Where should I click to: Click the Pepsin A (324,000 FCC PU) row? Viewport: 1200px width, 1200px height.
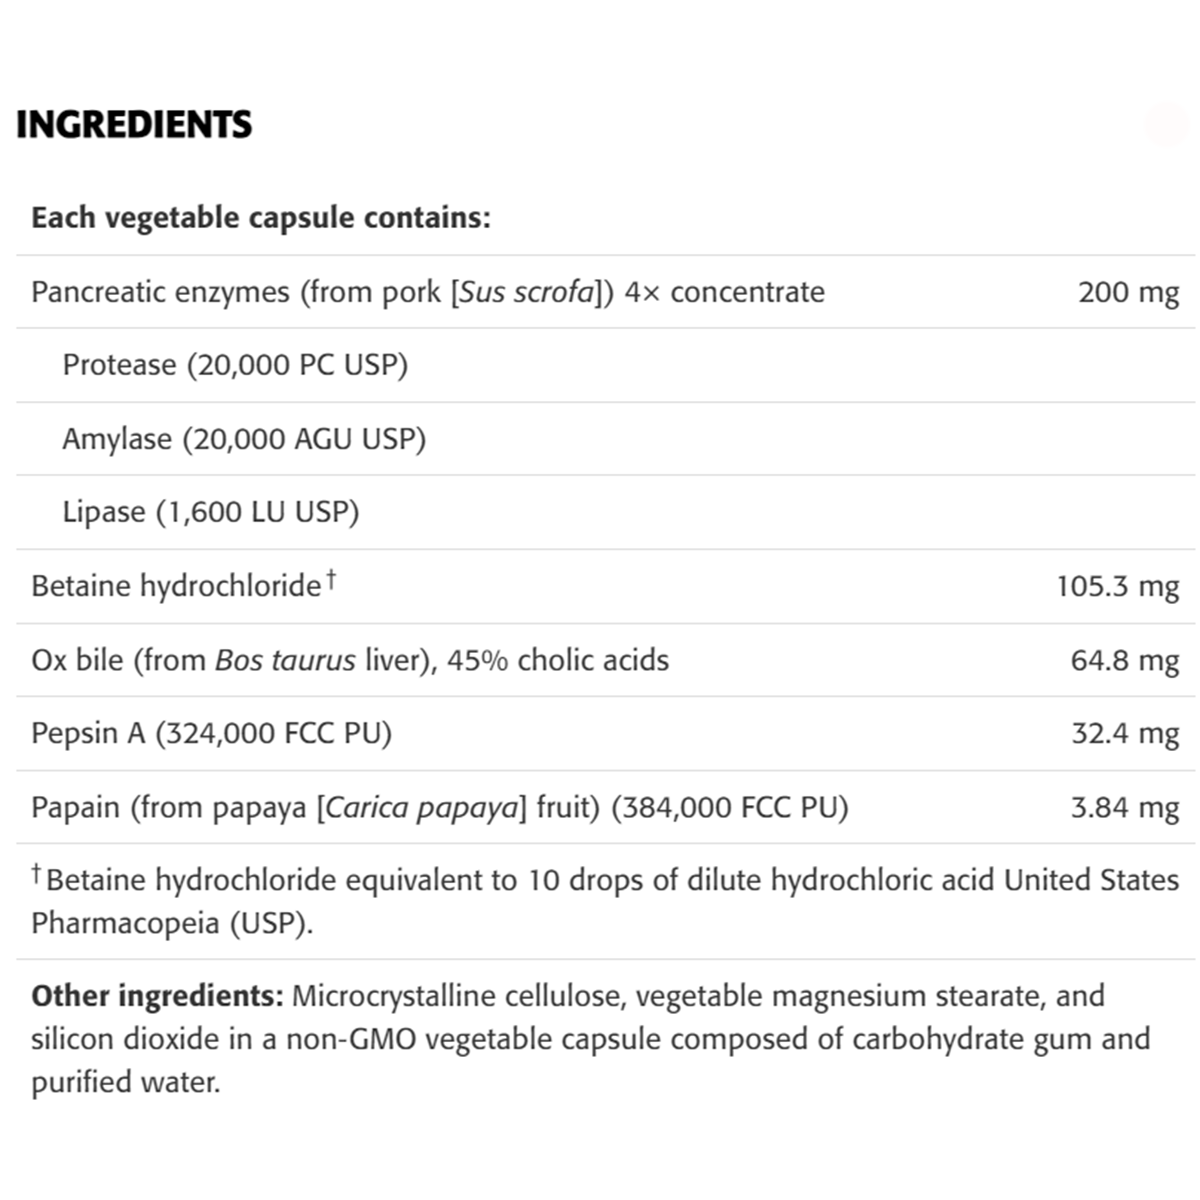point(211,733)
